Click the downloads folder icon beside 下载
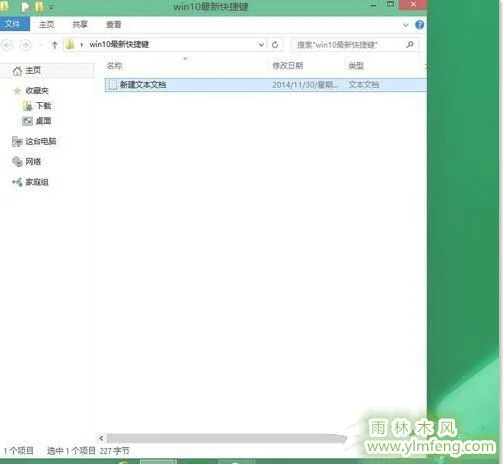 tap(27, 106)
